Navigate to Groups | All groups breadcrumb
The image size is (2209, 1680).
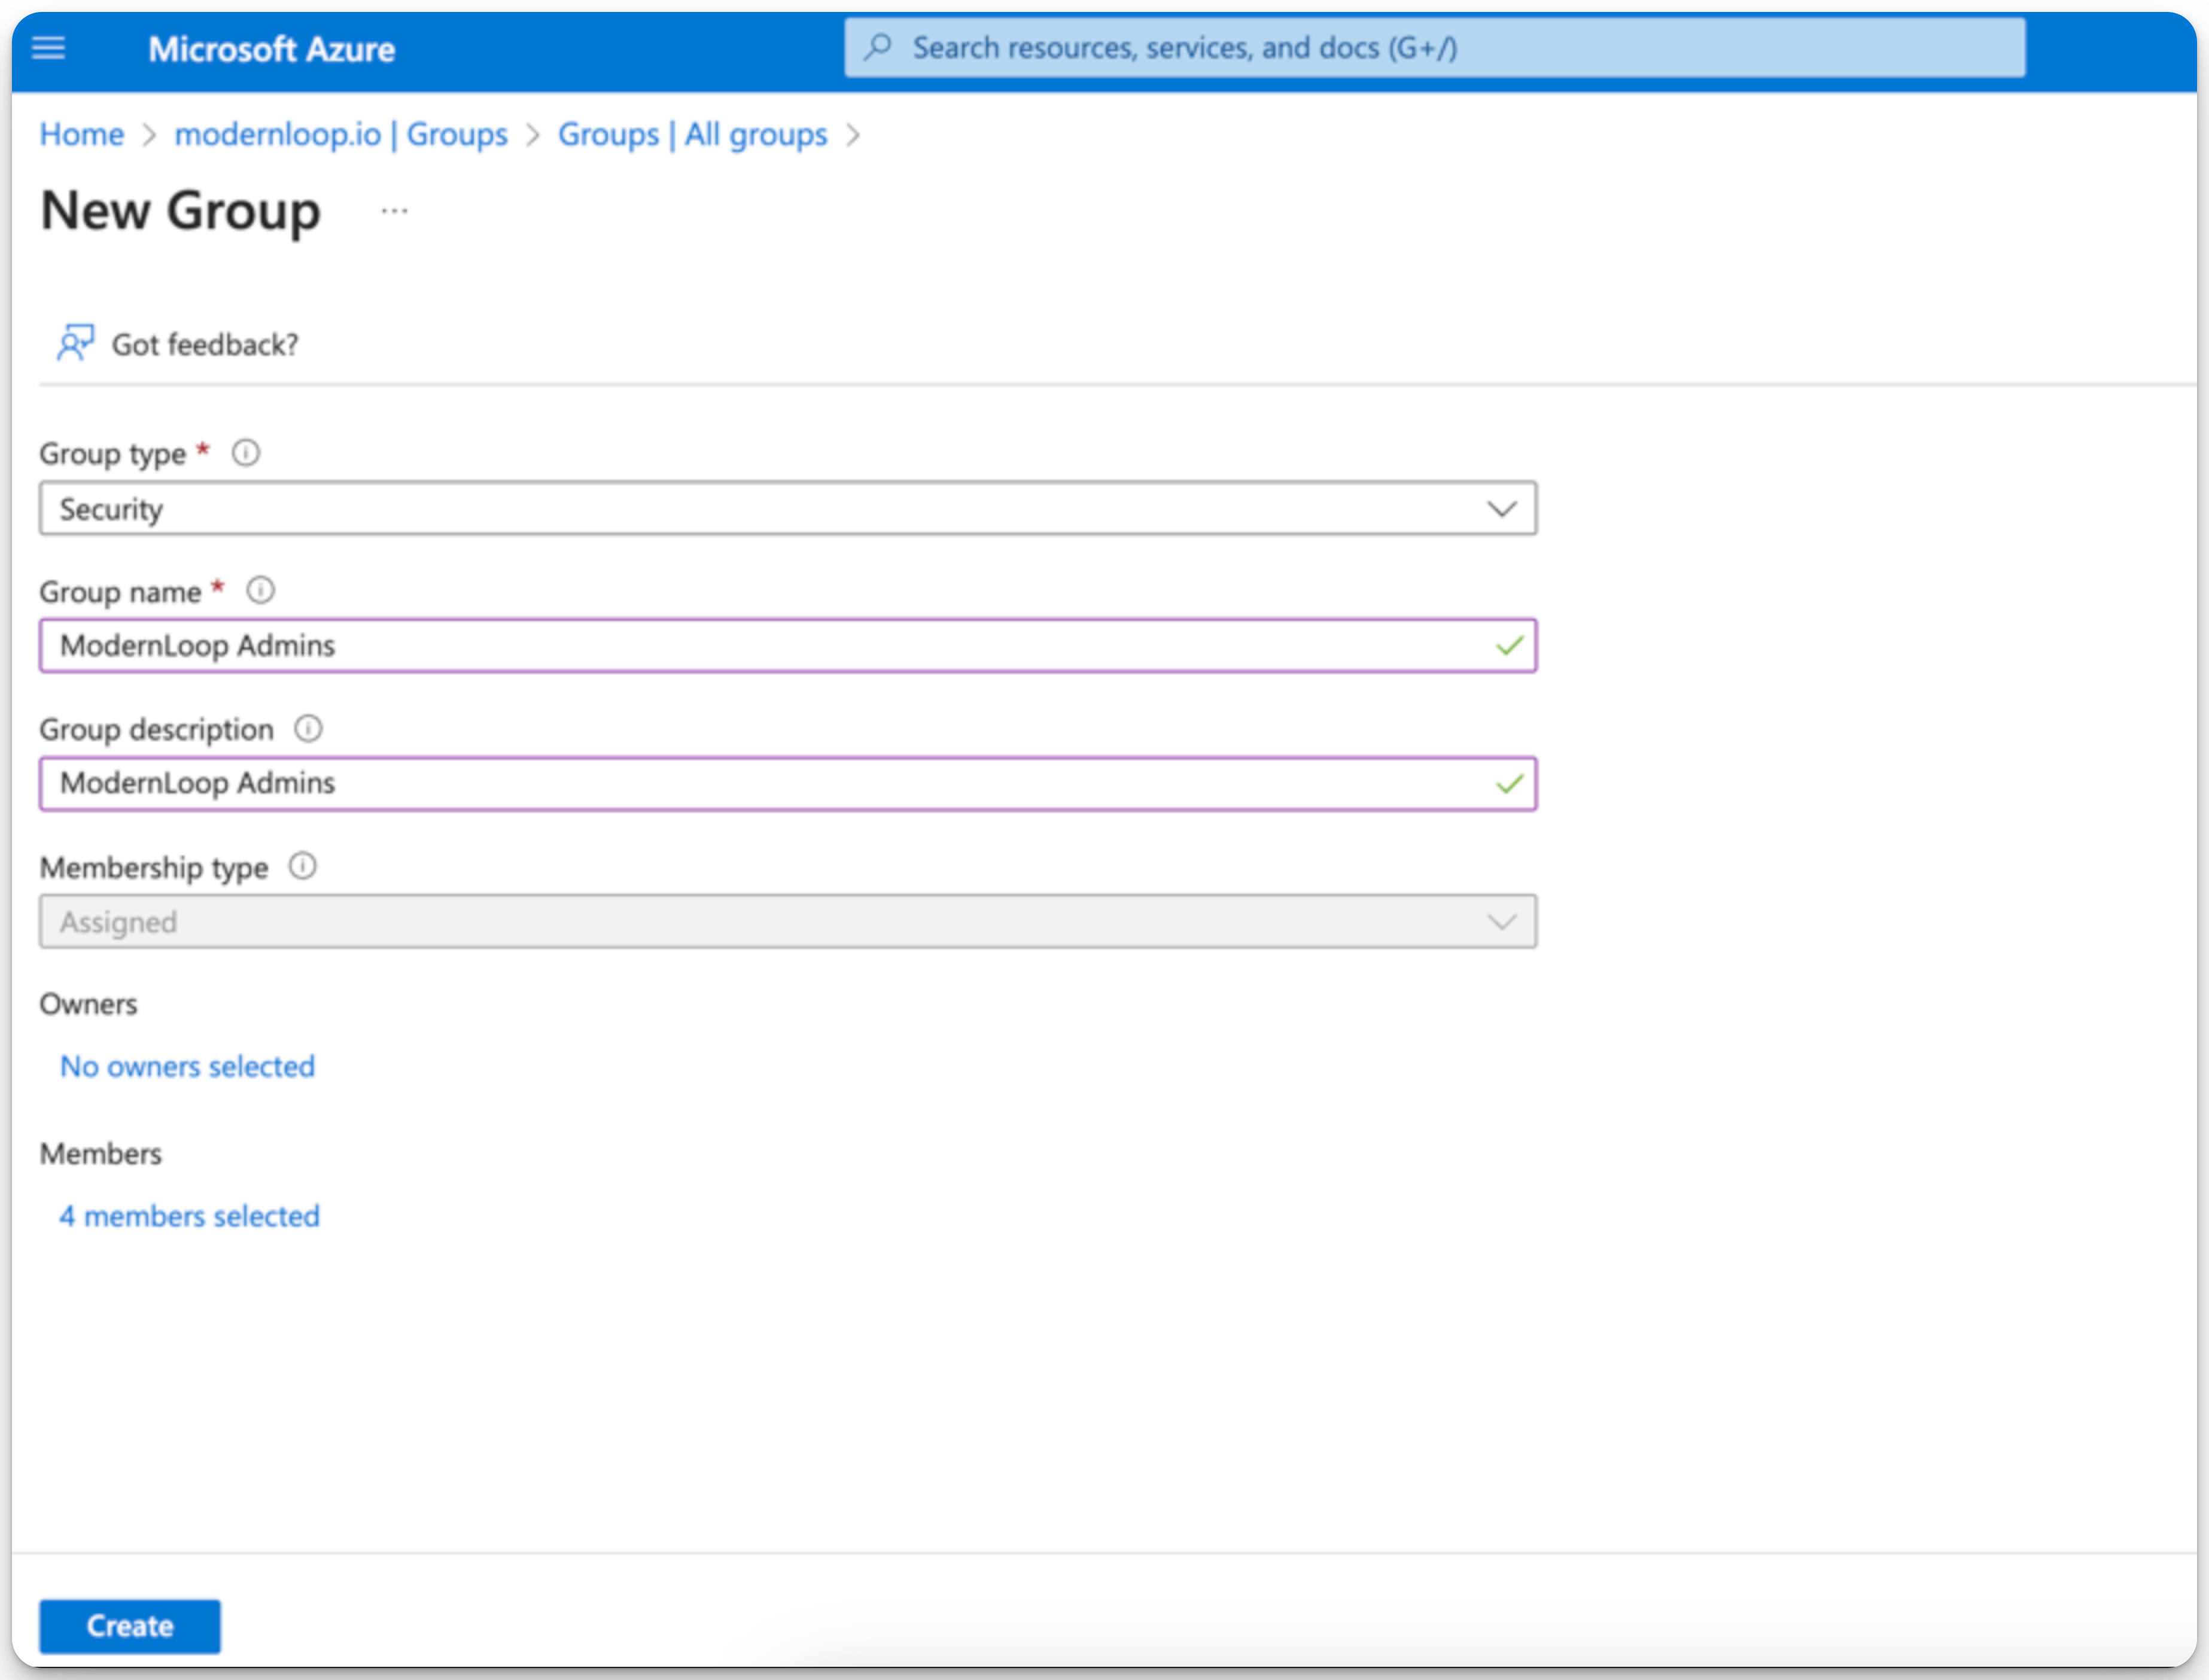pyautogui.click(x=693, y=134)
